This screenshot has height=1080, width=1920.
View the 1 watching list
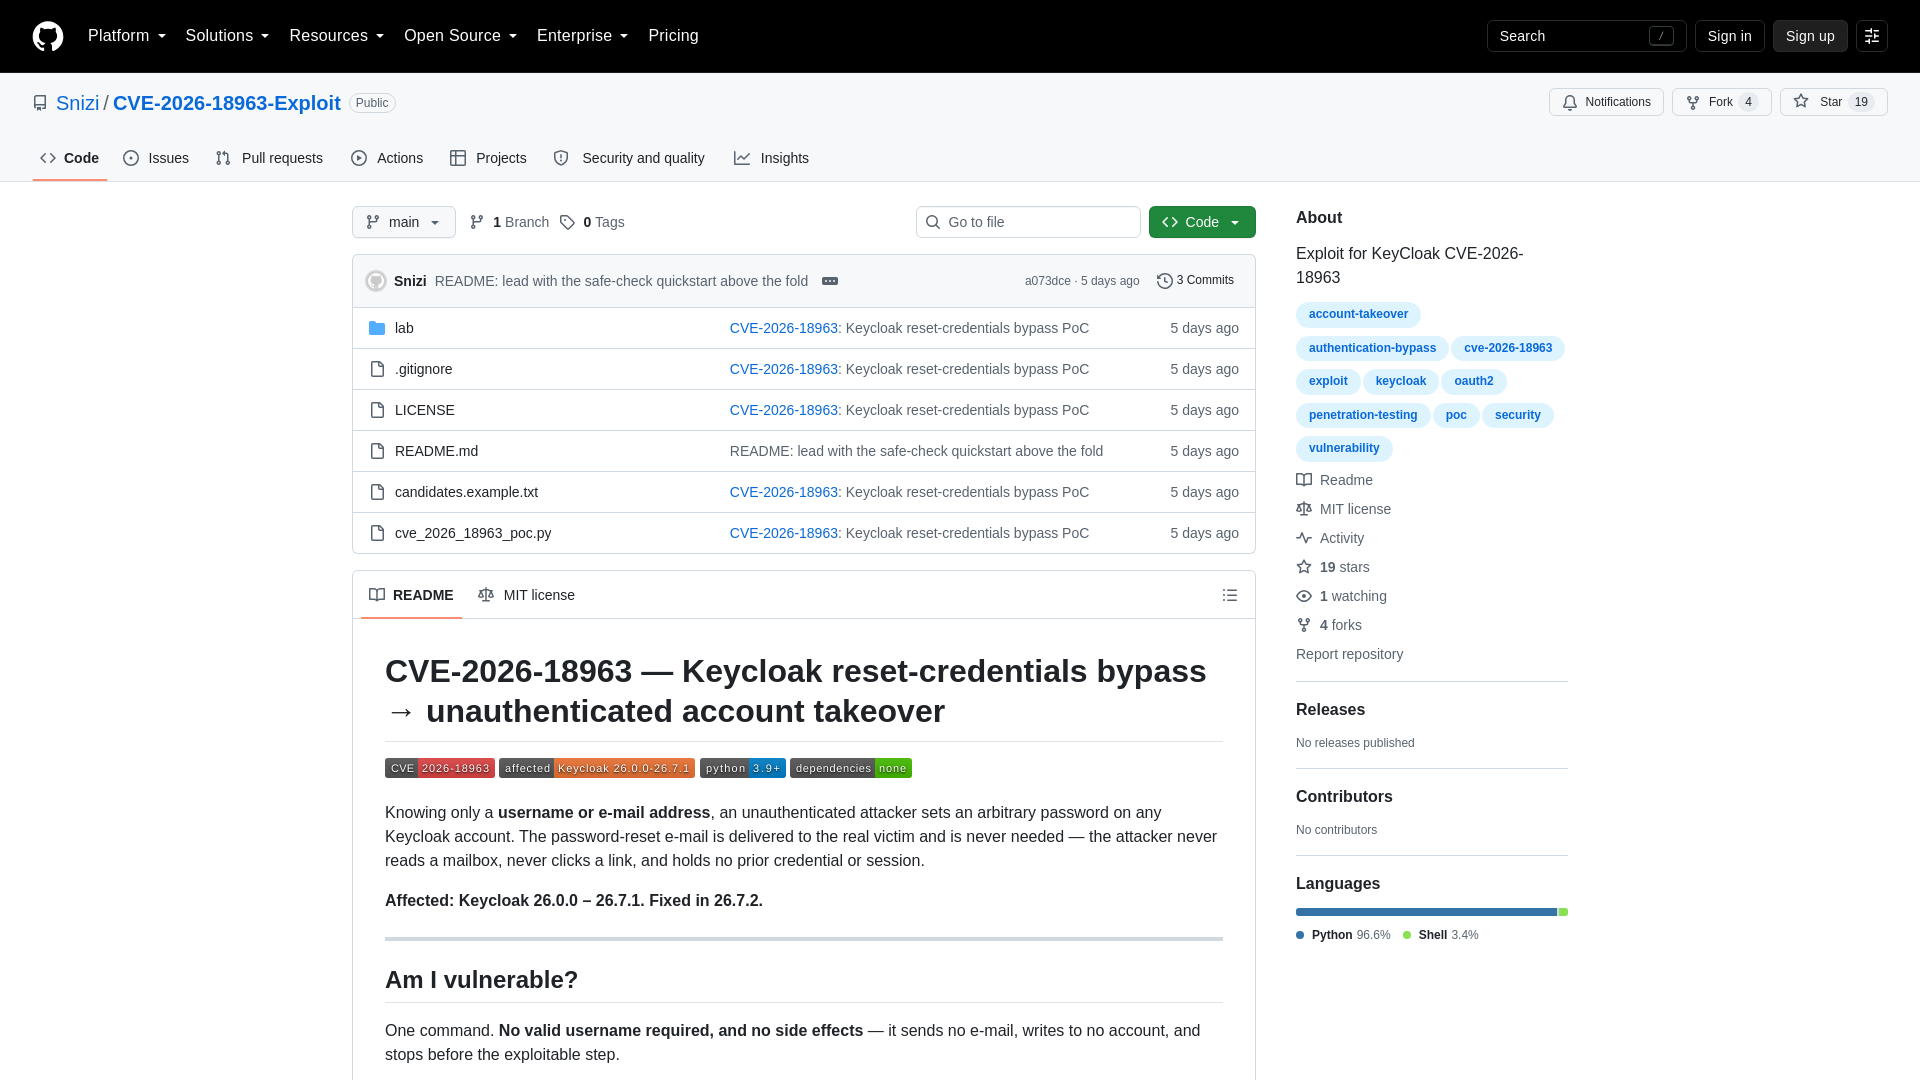[1341, 596]
